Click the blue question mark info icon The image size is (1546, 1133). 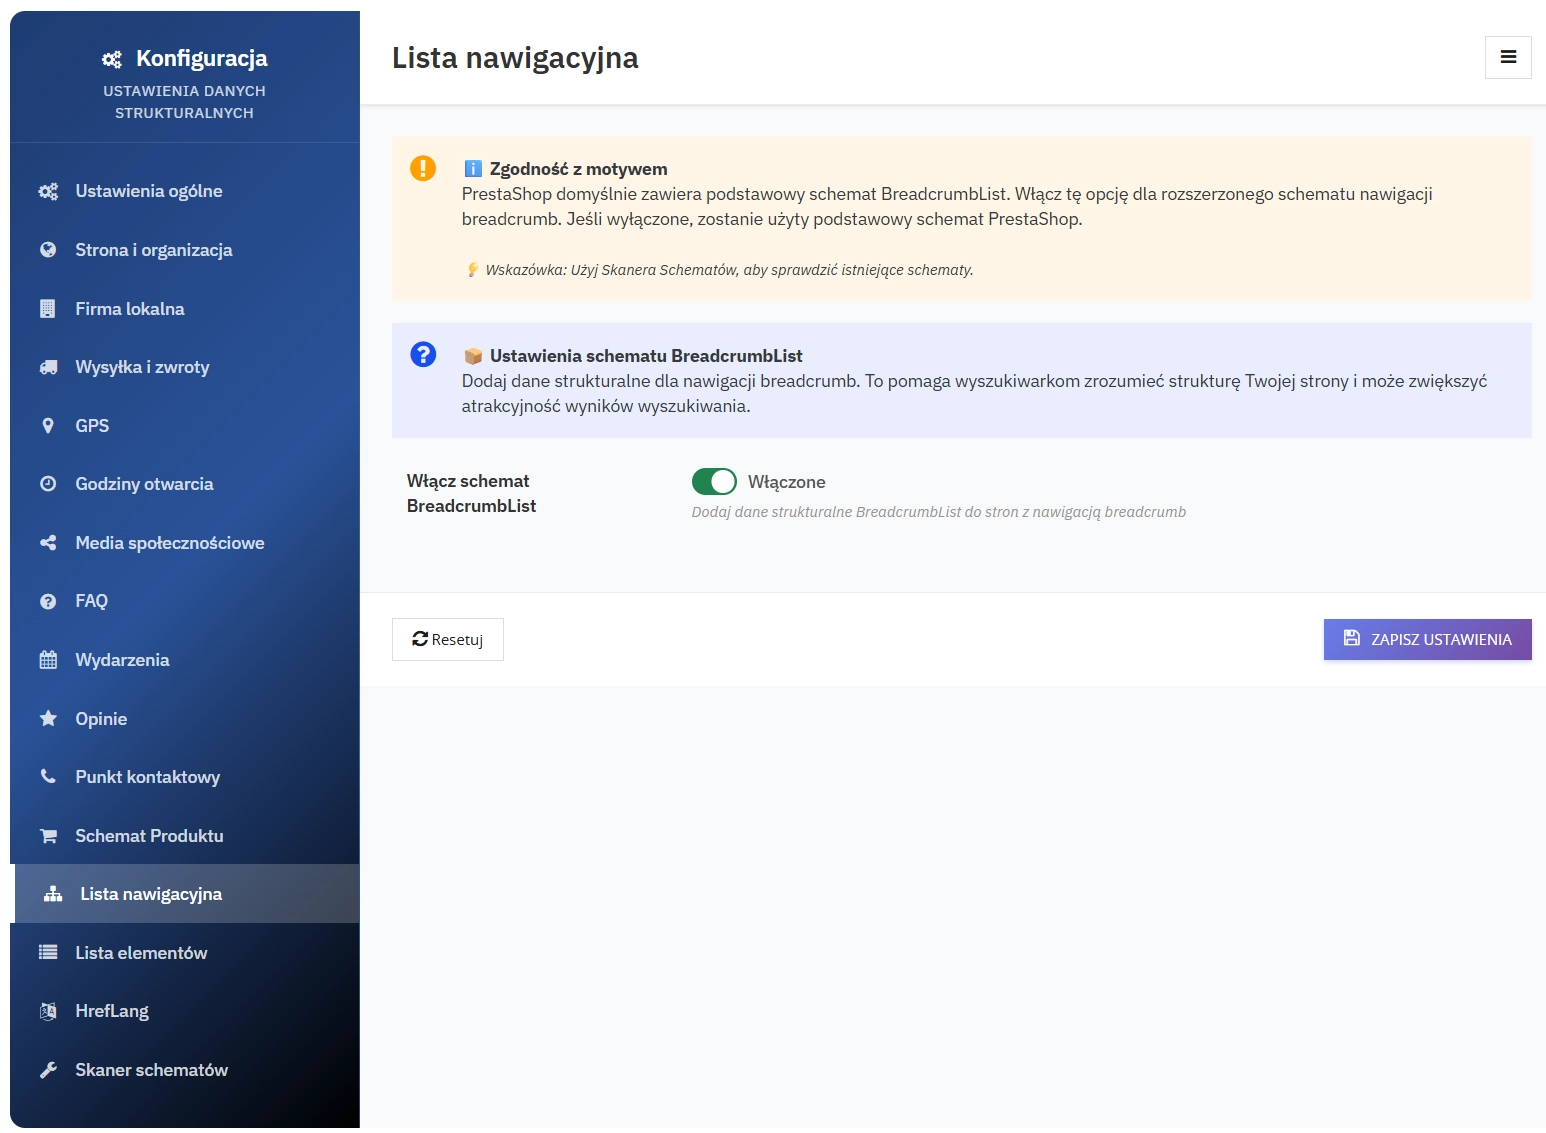[x=423, y=355]
